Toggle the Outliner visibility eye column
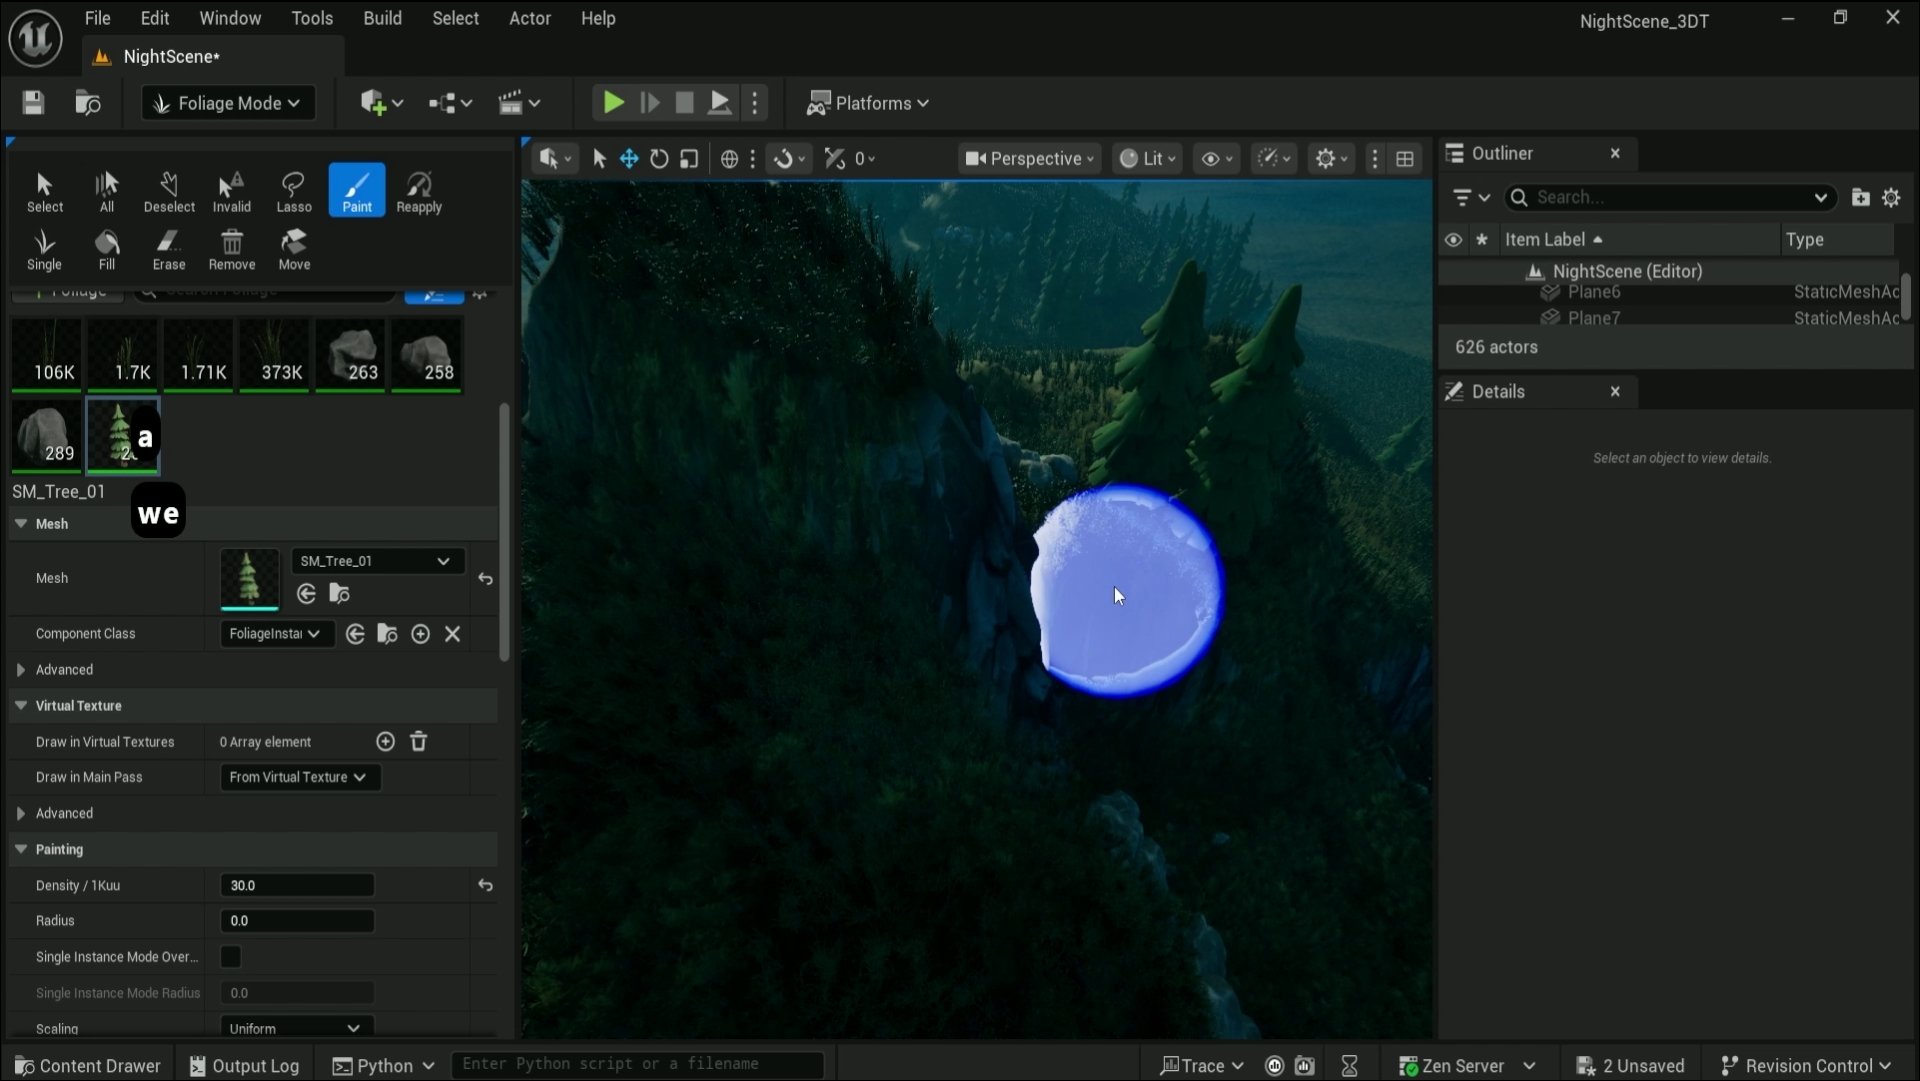The image size is (1920, 1081). pyautogui.click(x=1453, y=240)
